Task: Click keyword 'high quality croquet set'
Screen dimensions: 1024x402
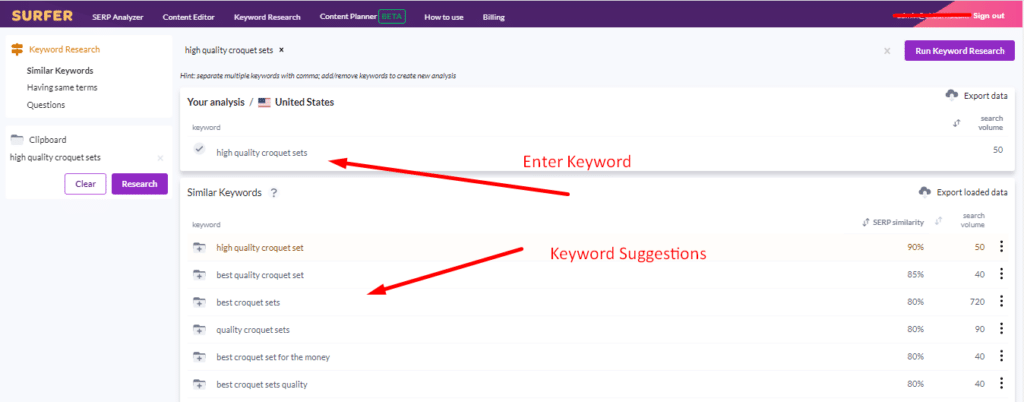Action: 260,248
